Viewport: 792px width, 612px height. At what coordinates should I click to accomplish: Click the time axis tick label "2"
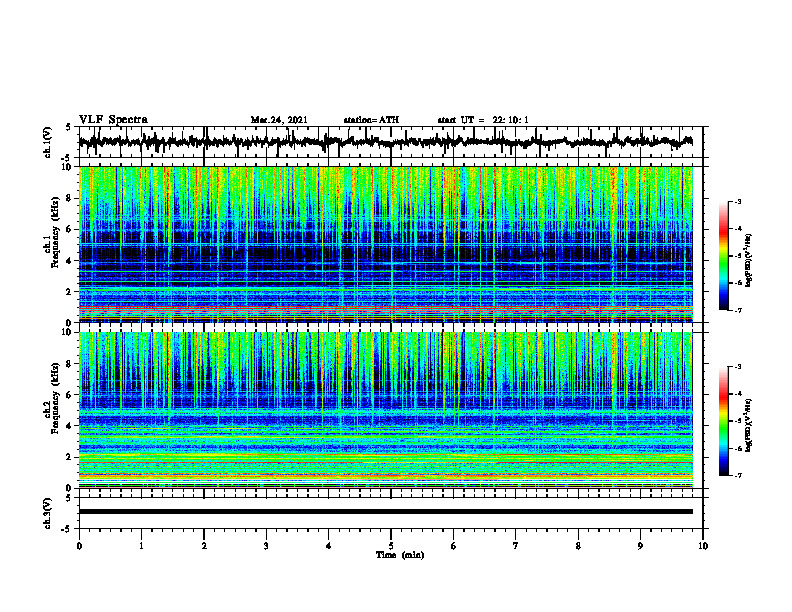(x=204, y=546)
